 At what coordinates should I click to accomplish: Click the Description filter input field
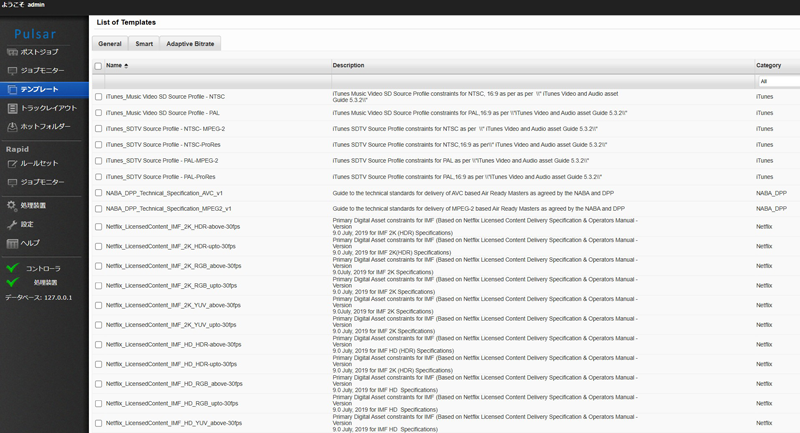click(543, 82)
